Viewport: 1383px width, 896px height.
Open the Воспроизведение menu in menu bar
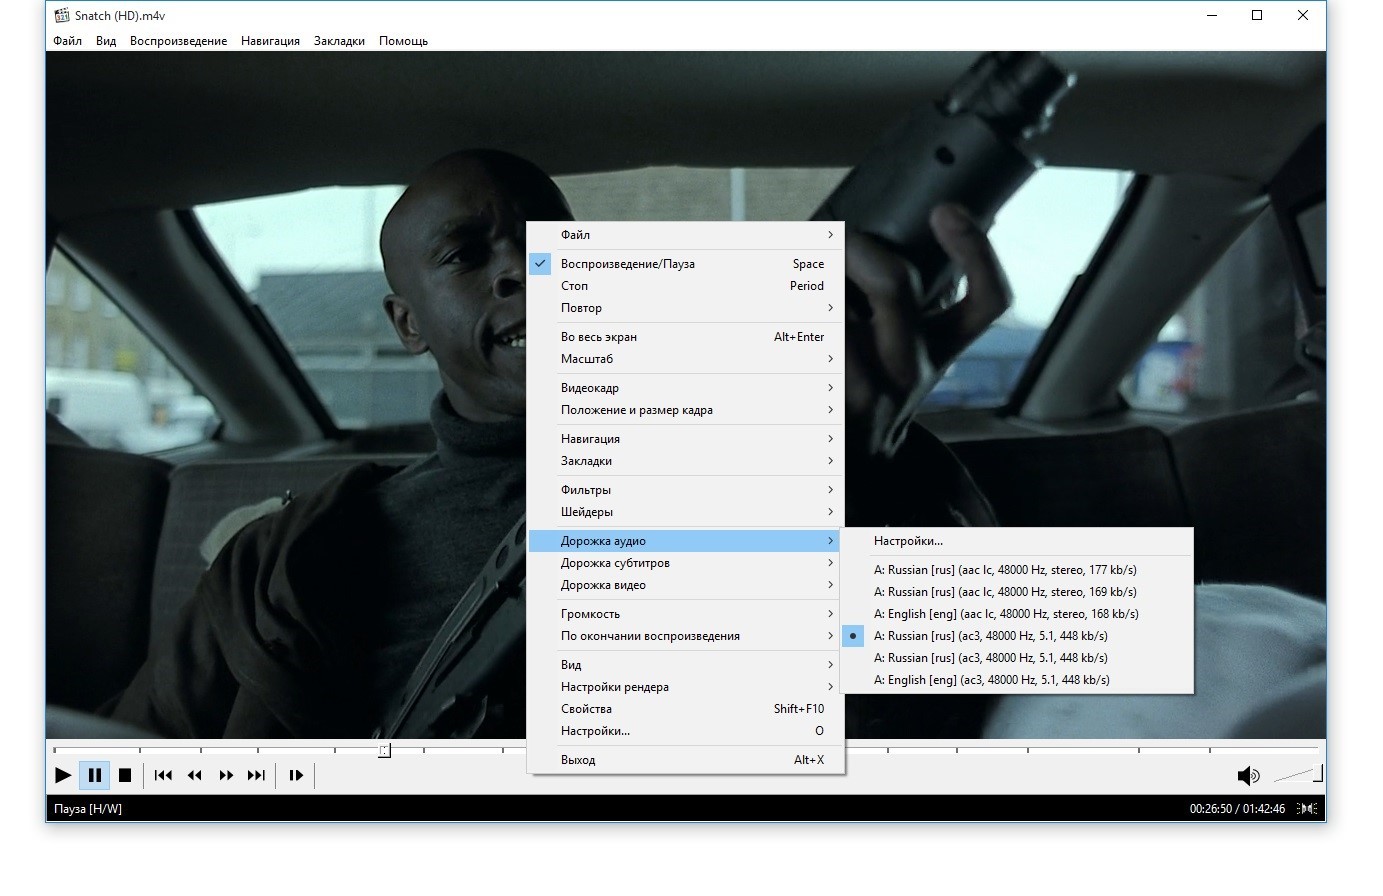coord(178,41)
